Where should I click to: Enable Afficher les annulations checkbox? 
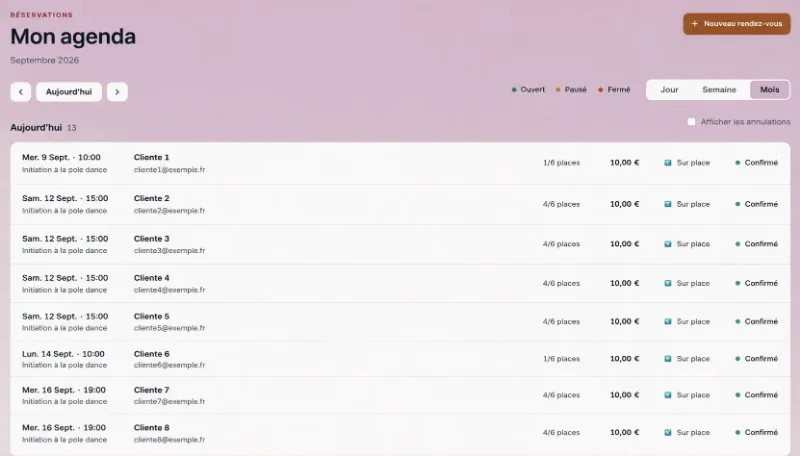pos(691,122)
